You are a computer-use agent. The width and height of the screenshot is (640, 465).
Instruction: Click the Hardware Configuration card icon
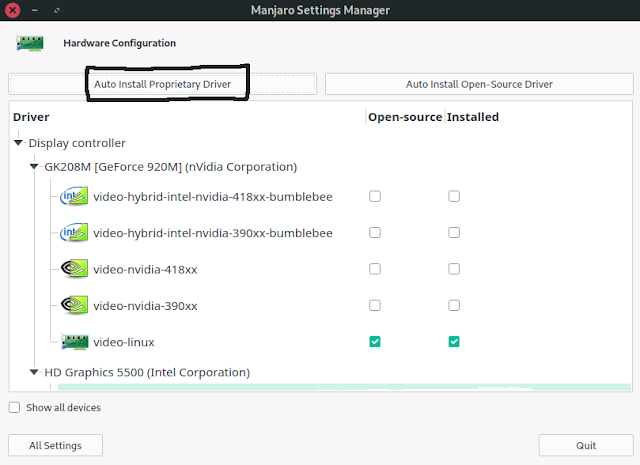tap(30, 43)
